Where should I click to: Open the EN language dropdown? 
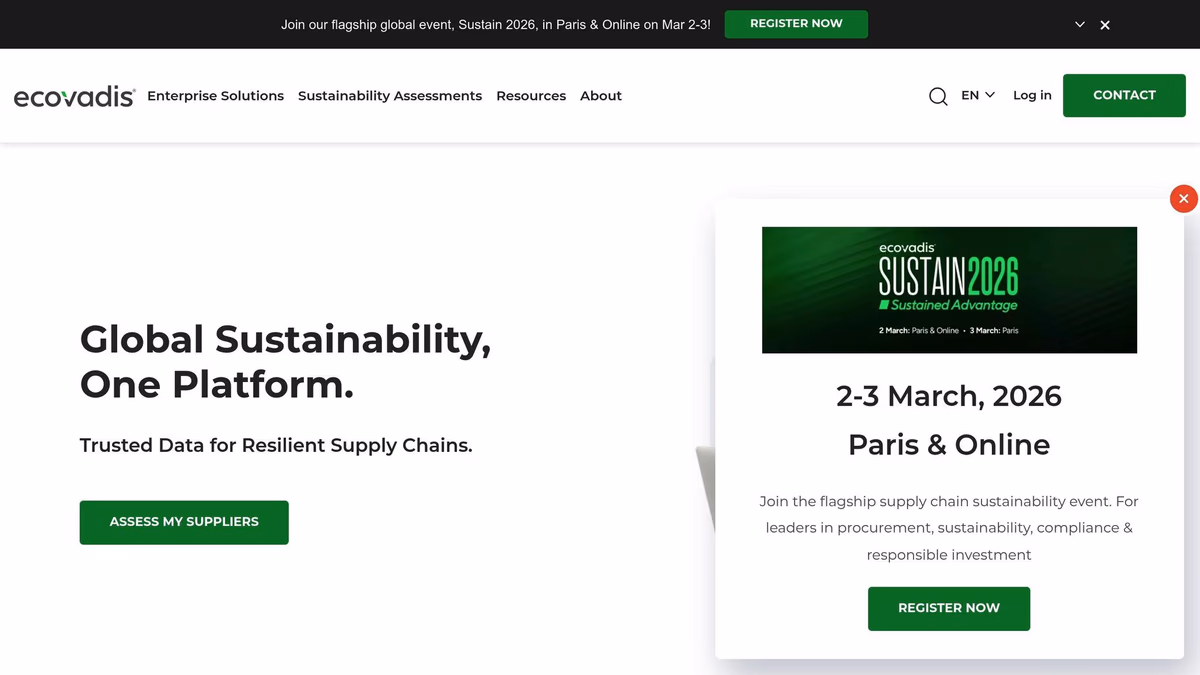click(x=977, y=95)
